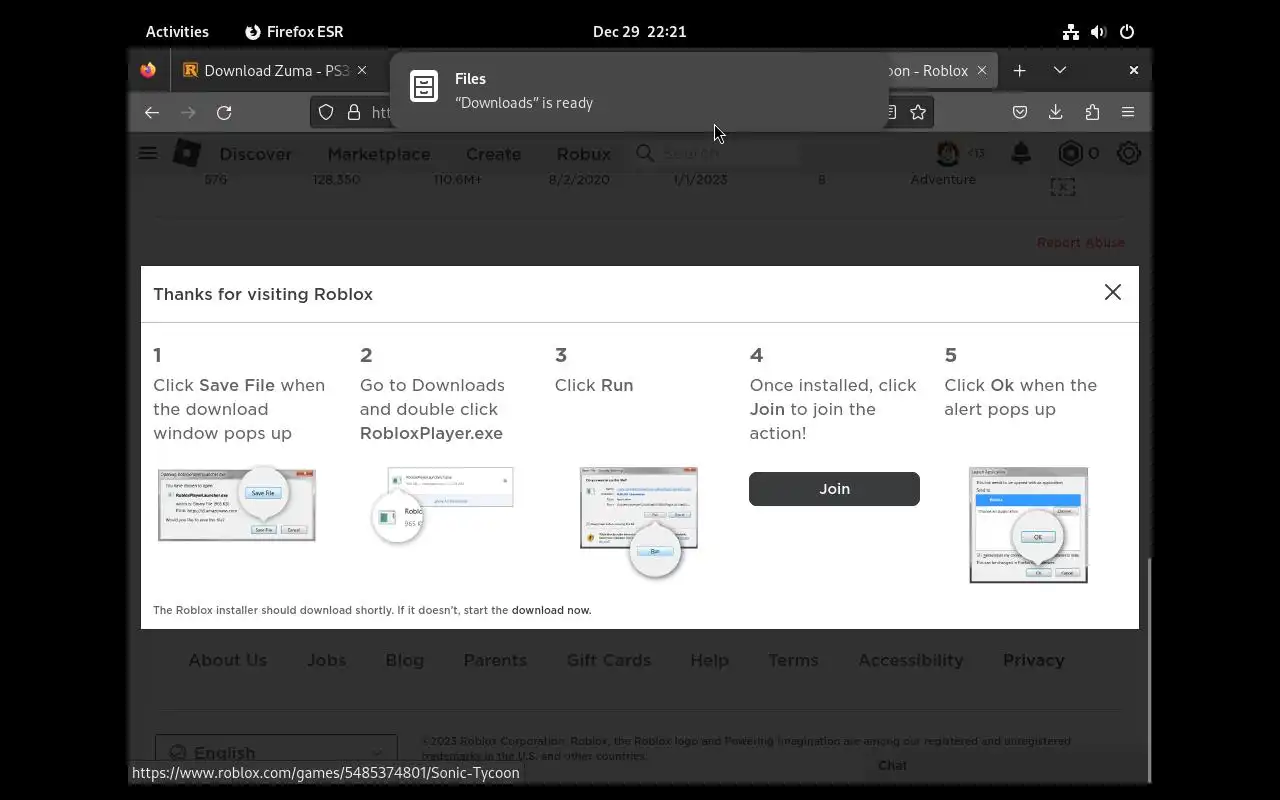Open Firefox View pinned icon
The width and height of the screenshot is (1280, 800).
148,70
